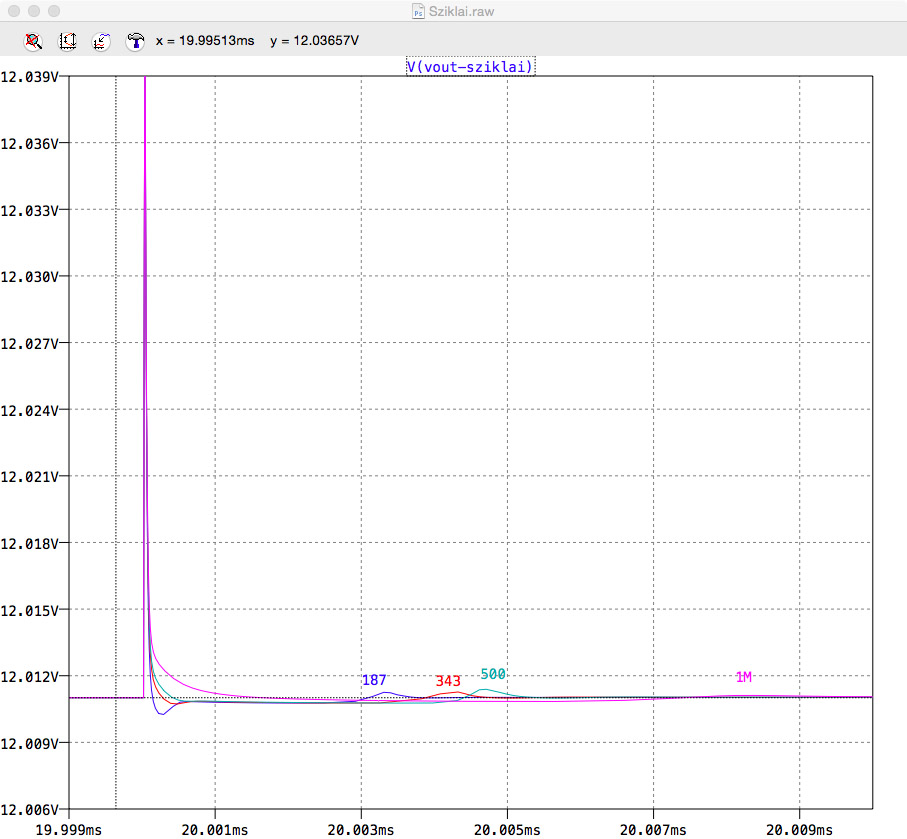Click the Sziklai.raw window title text
The width and height of the screenshot is (907, 839).
click(x=461, y=12)
